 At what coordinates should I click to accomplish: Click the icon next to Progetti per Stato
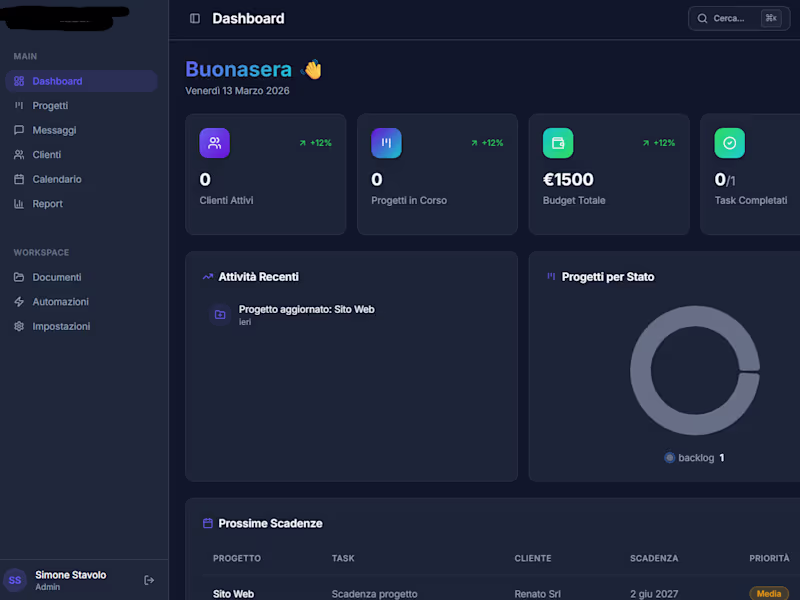pyautogui.click(x=551, y=277)
